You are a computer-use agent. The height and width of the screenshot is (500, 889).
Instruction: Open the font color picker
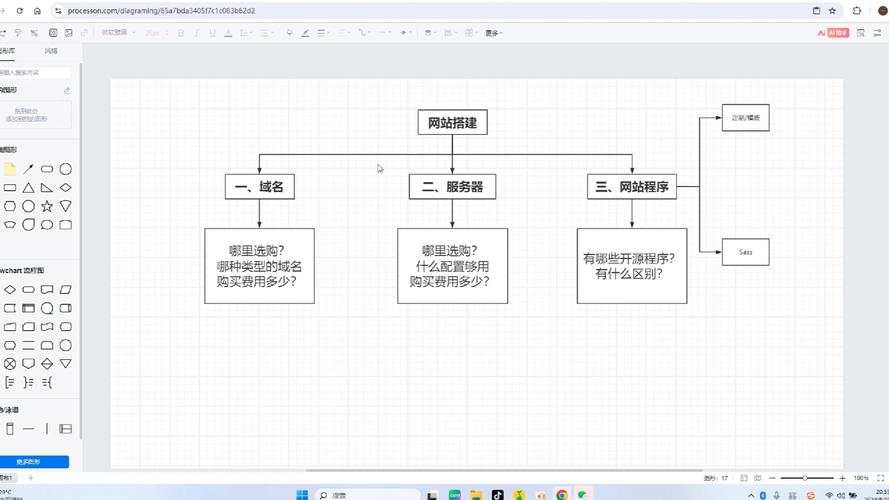tap(228, 33)
